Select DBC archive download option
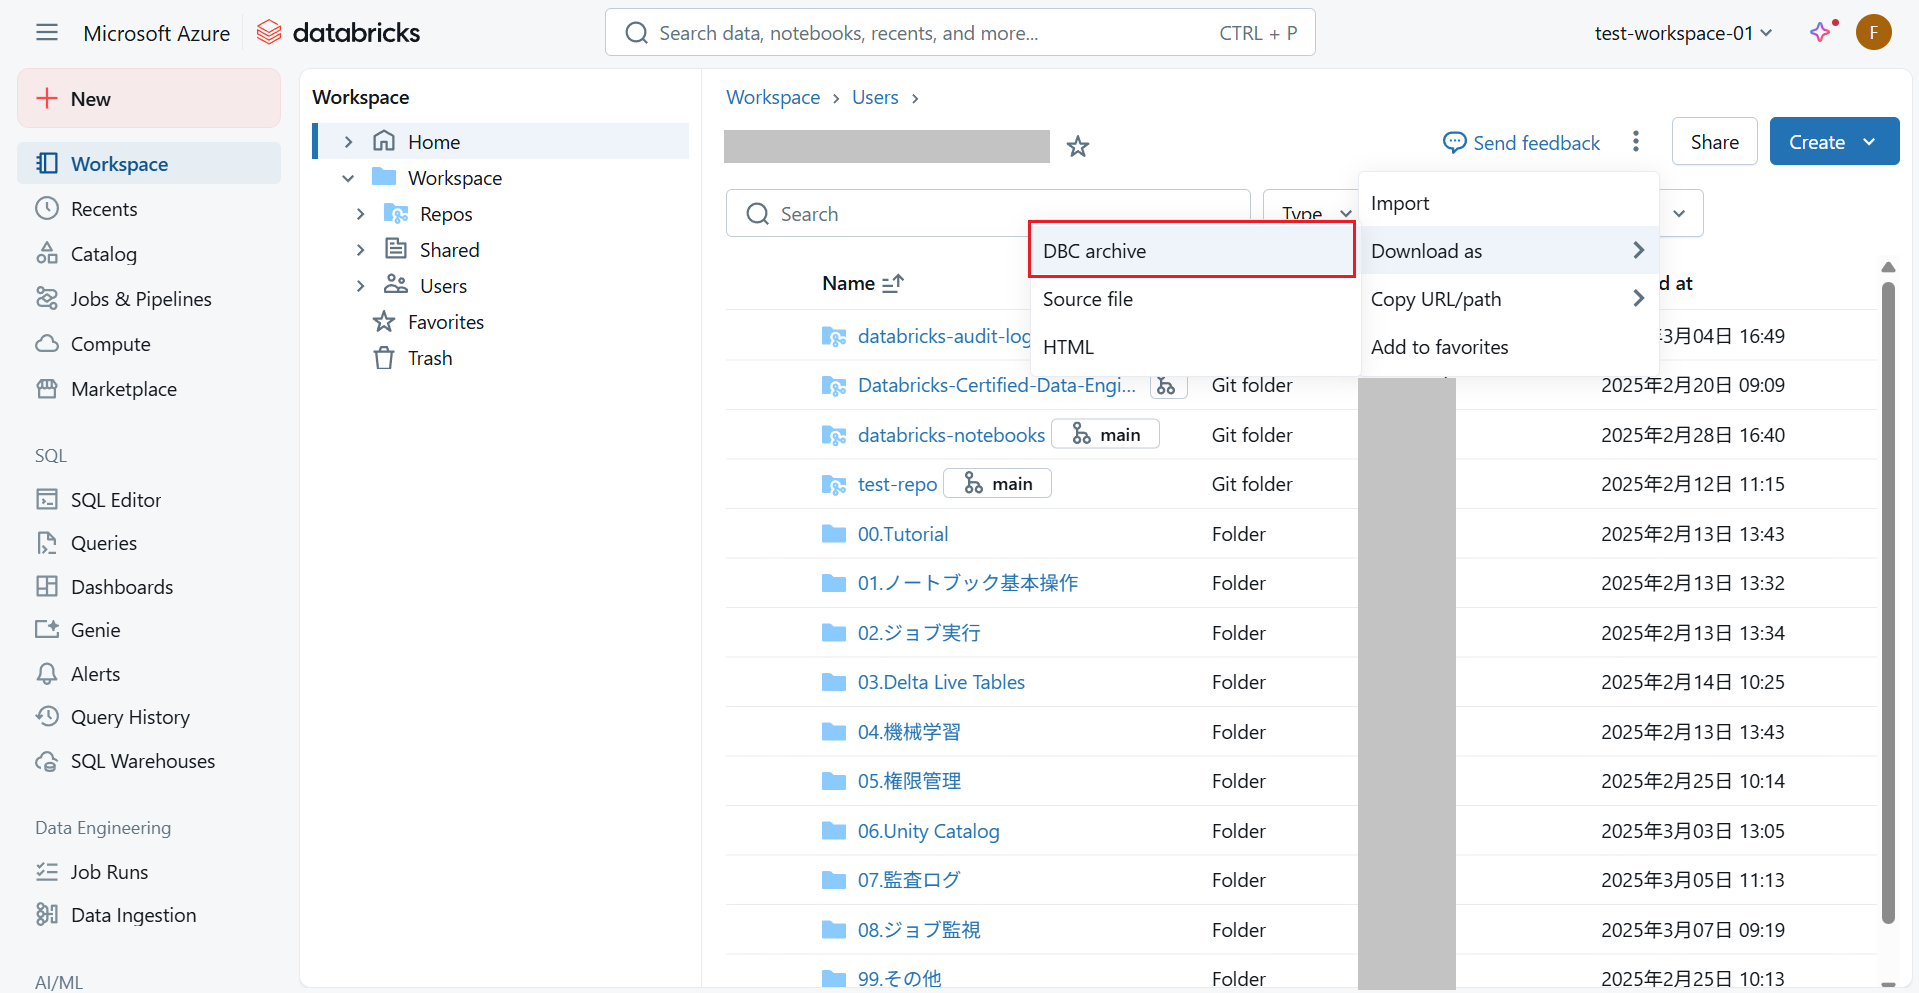Viewport: 1919px width, 993px height. [x=1192, y=250]
